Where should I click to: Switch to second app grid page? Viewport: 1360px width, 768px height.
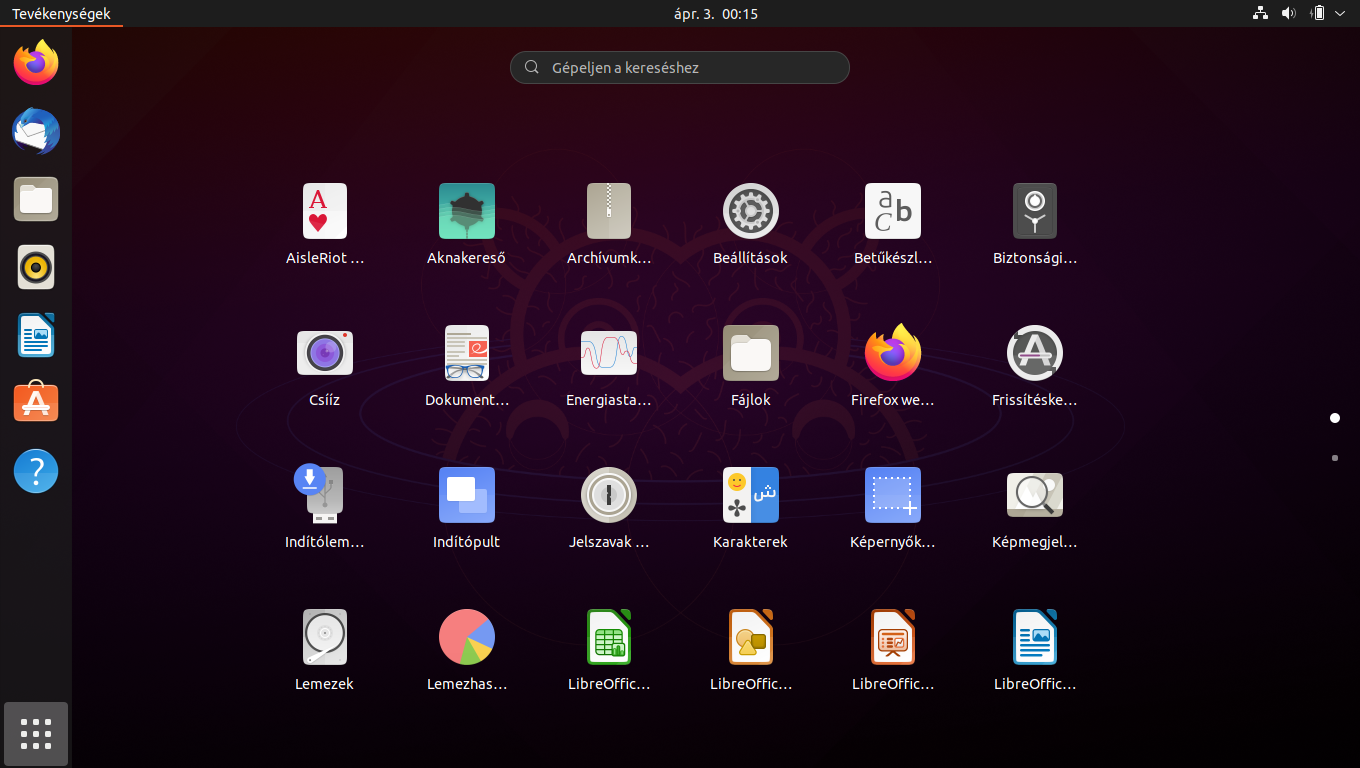tap(1335, 458)
